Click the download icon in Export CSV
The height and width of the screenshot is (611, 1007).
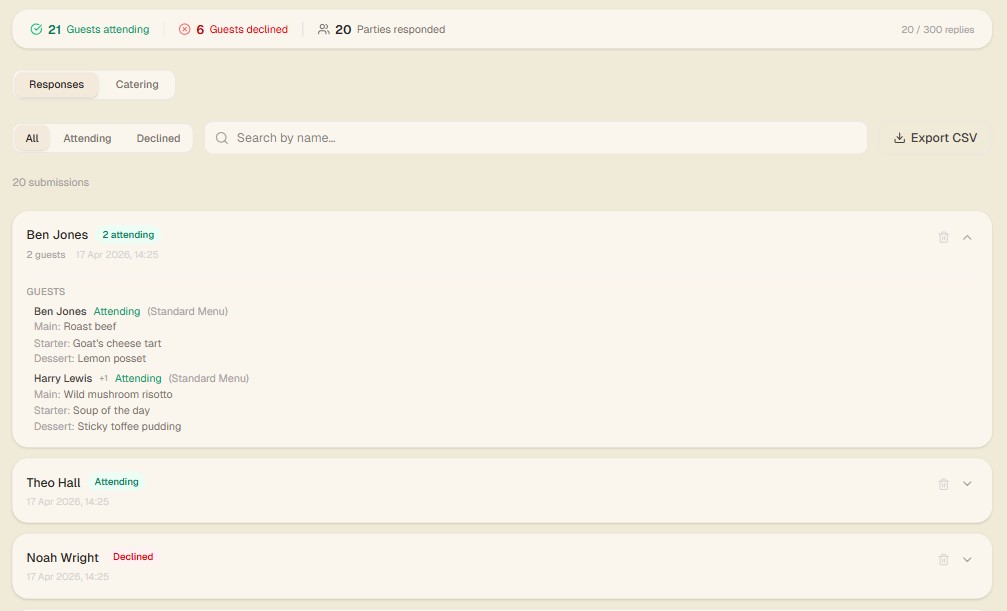click(x=899, y=138)
